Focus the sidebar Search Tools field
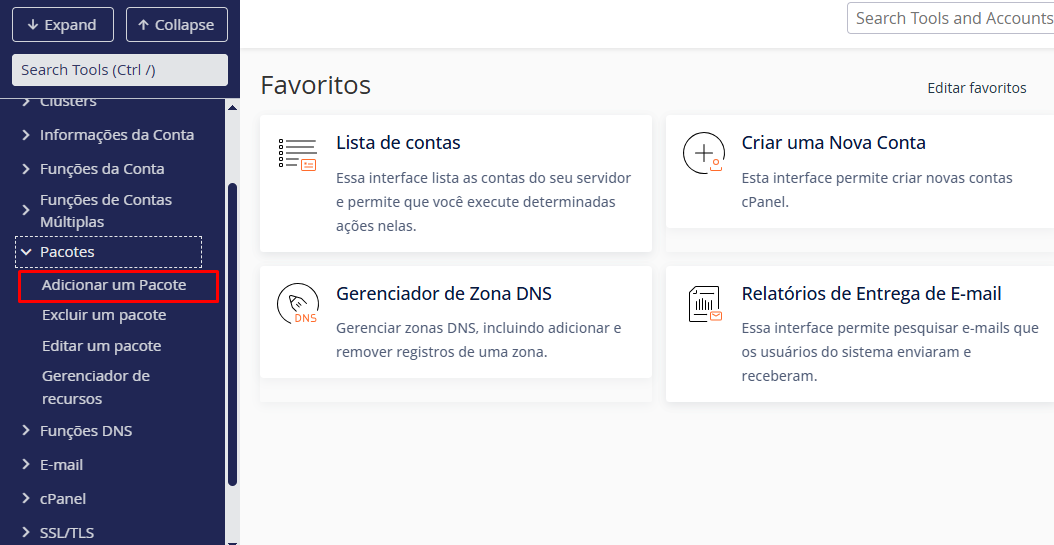This screenshot has height=545, width=1054. 120,70
